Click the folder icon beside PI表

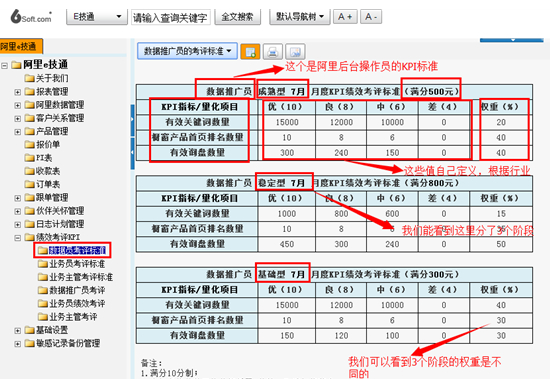coord(29,158)
